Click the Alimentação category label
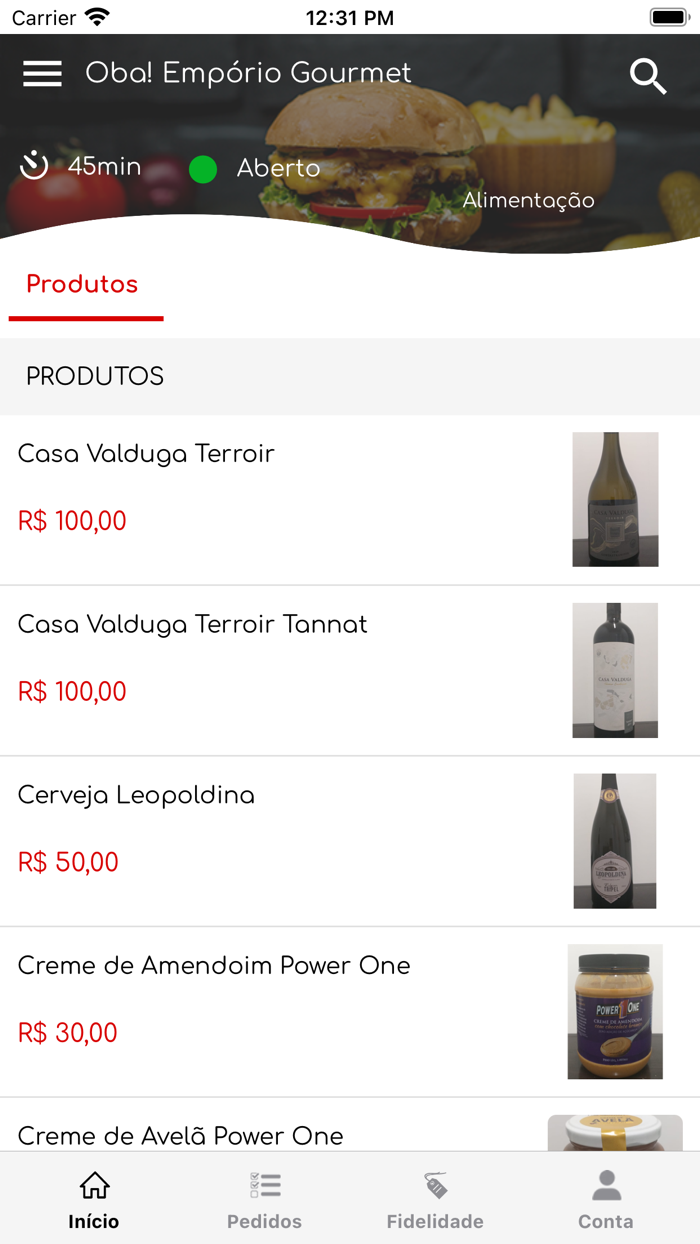 click(527, 200)
